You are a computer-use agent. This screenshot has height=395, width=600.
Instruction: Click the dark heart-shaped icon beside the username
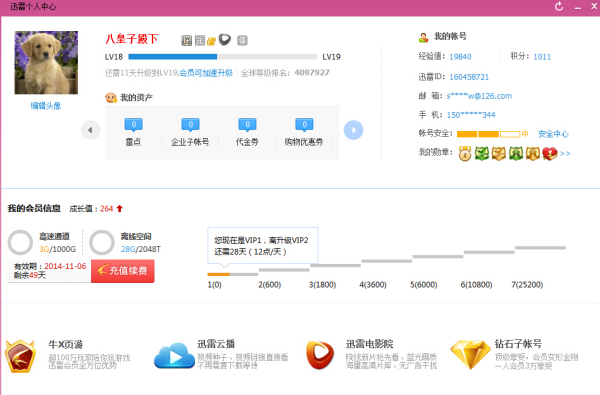[x=225, y=39]
